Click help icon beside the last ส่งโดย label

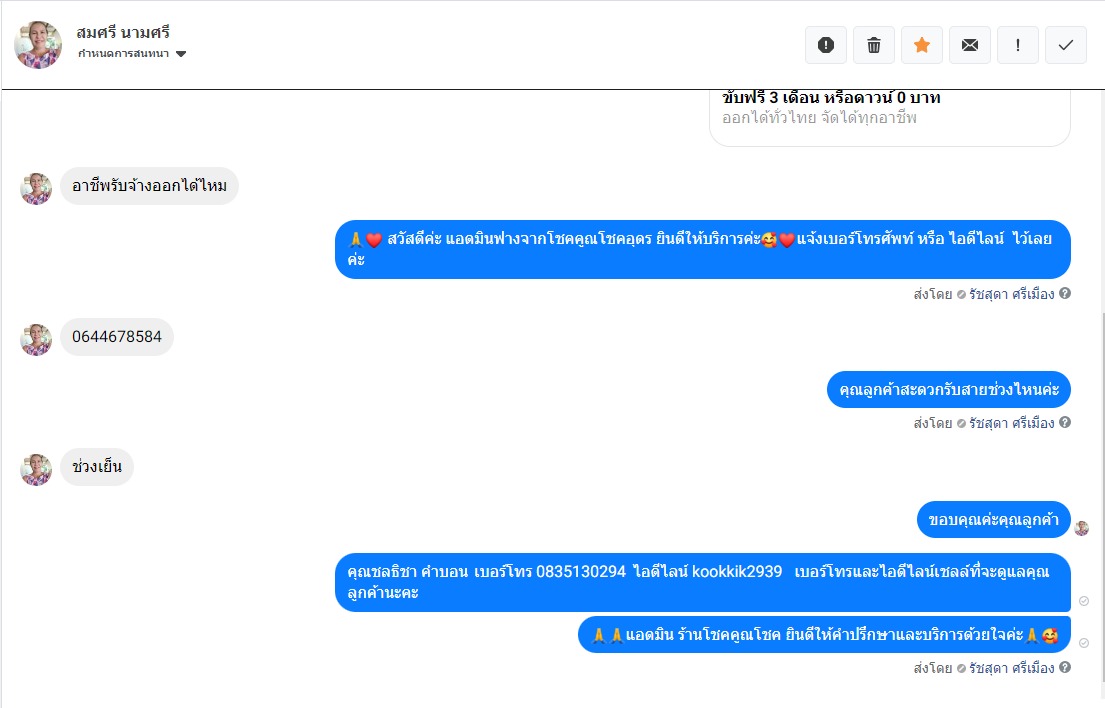coord(1065,667)
